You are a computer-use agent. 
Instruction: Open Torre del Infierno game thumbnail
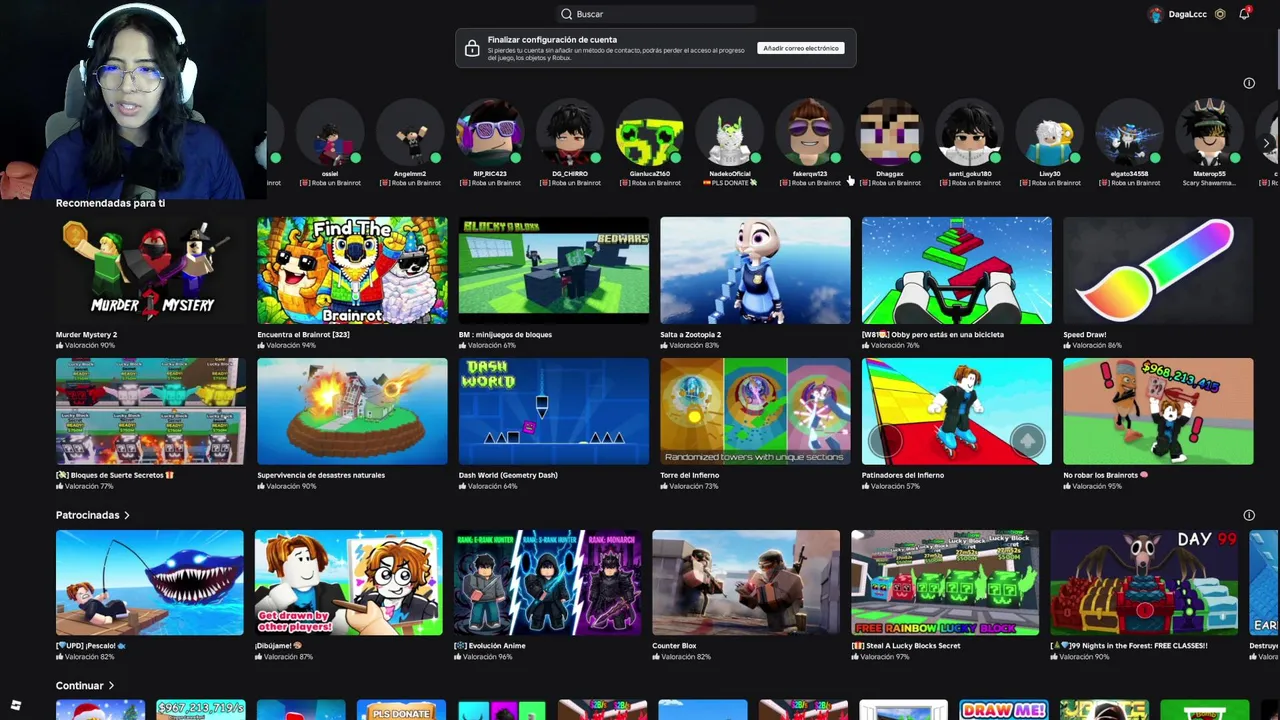point(755,411)
